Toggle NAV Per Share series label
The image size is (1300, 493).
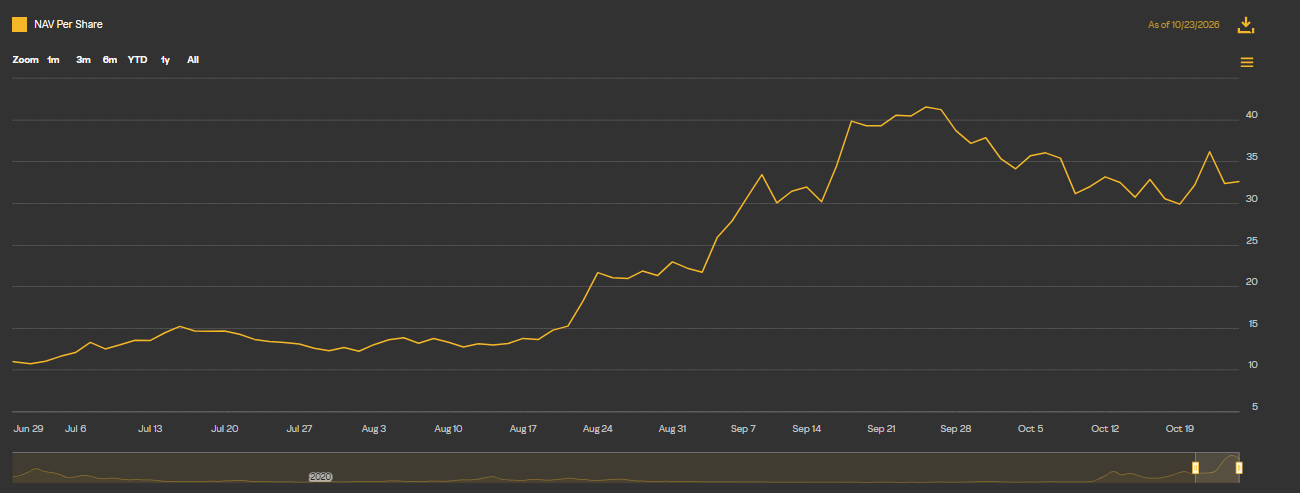pyautogui.click(x=68, y=24)
